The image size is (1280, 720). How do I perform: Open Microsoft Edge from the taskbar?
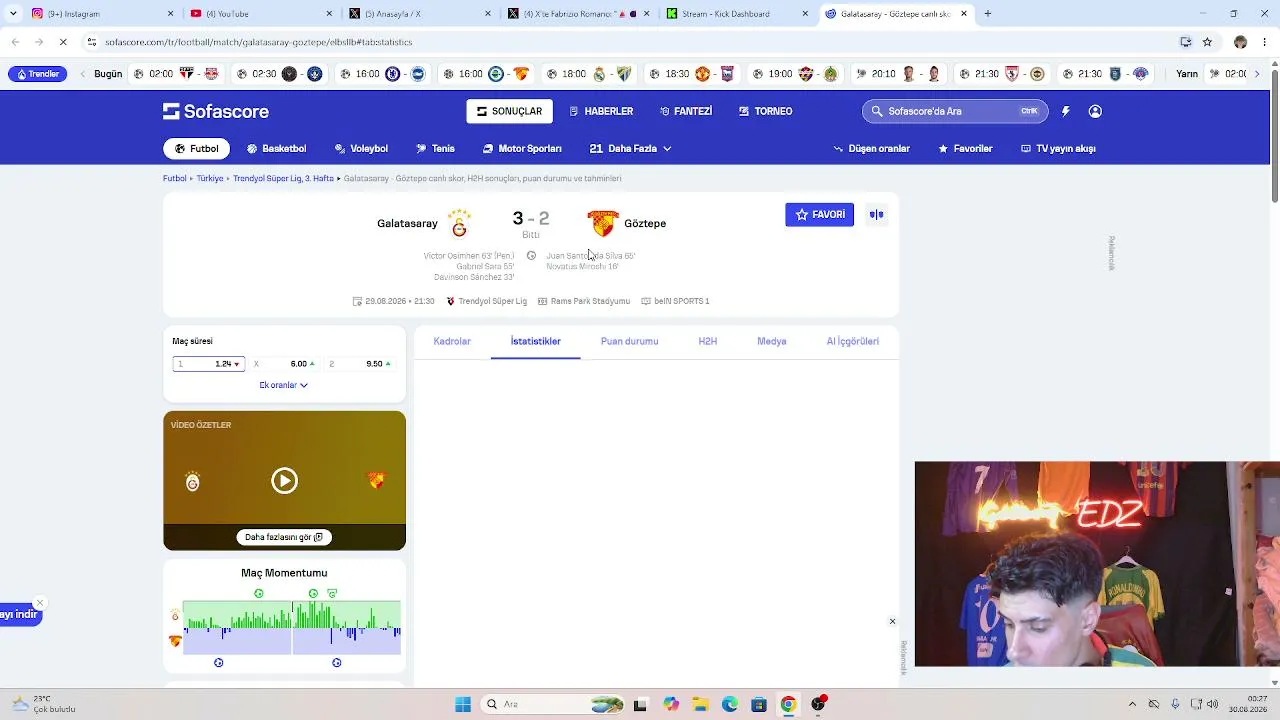pos(730,704)
